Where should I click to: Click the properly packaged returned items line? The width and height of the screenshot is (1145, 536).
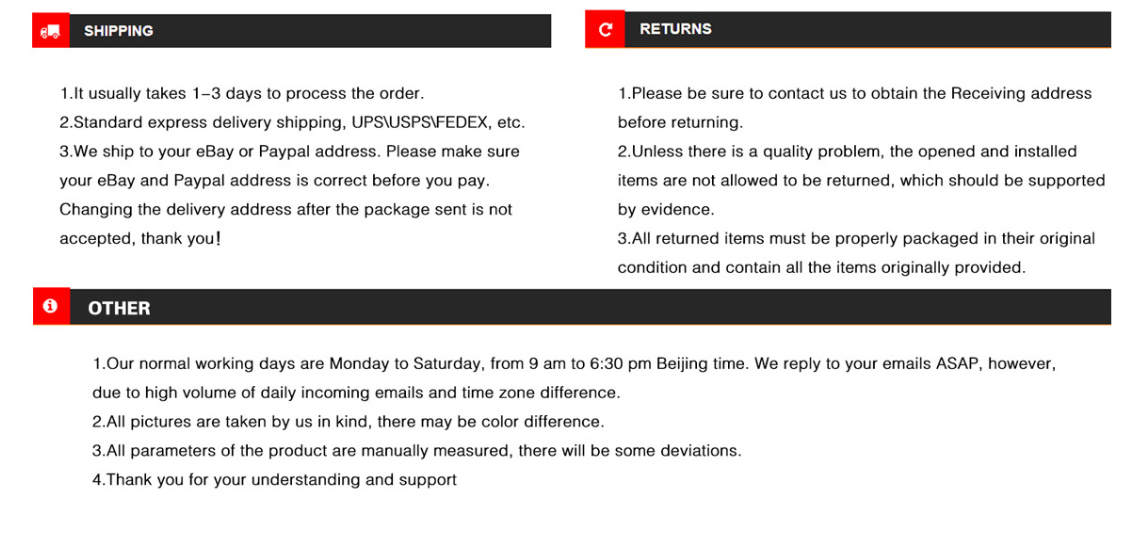[856, 239]
